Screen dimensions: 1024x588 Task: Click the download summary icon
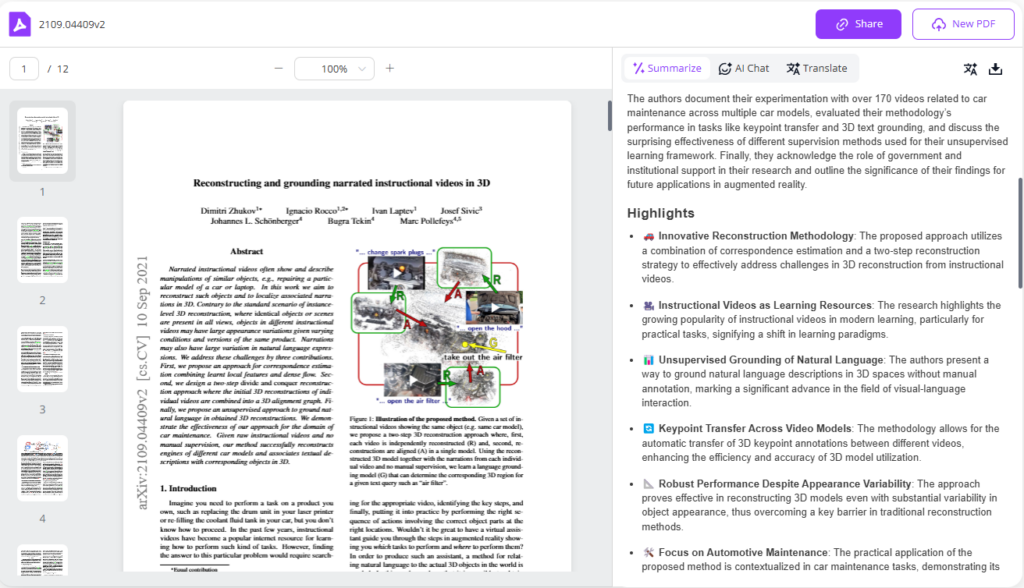point(995,69)
